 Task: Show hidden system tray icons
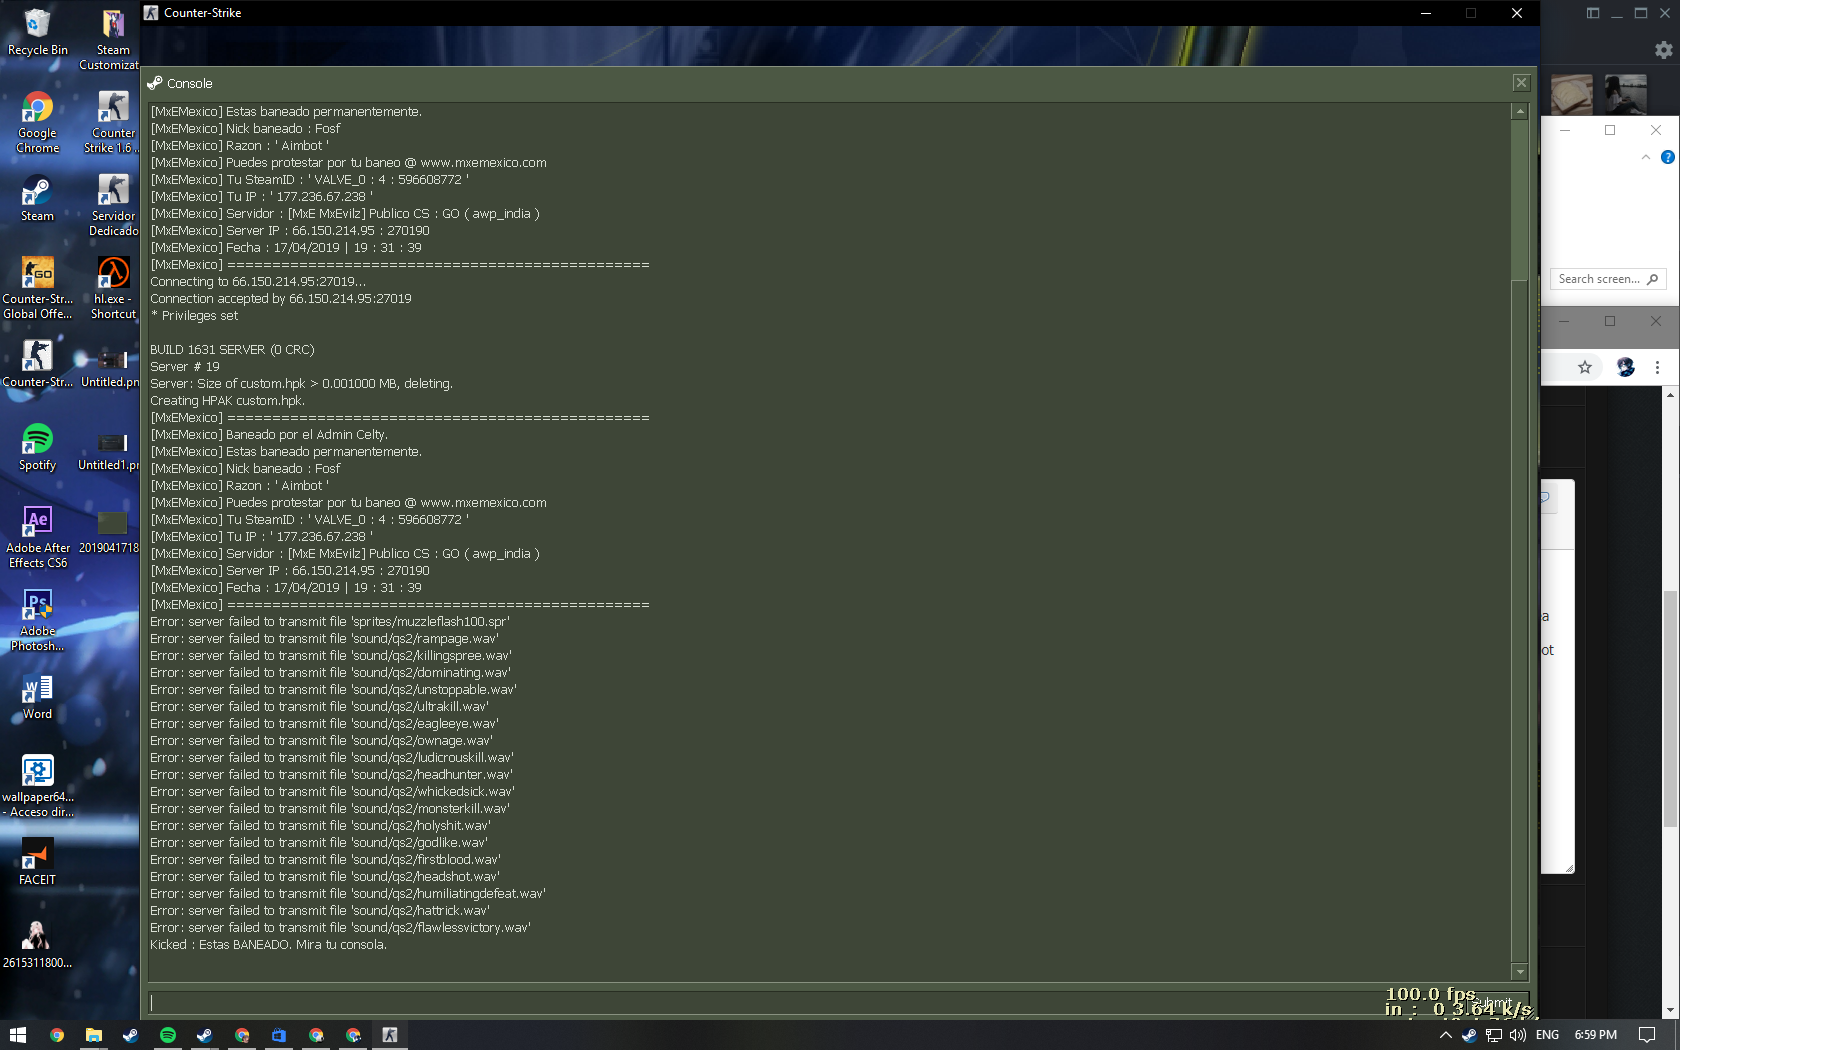[1445, 1035]
